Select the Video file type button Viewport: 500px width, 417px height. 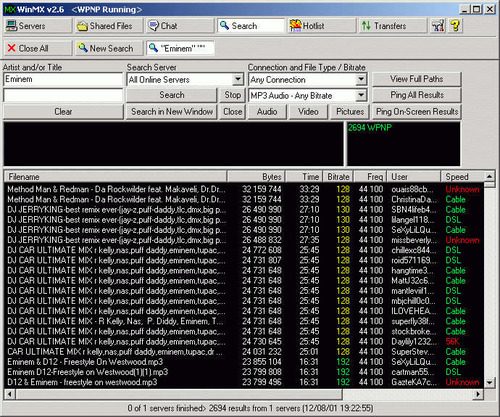pos(308,112)
